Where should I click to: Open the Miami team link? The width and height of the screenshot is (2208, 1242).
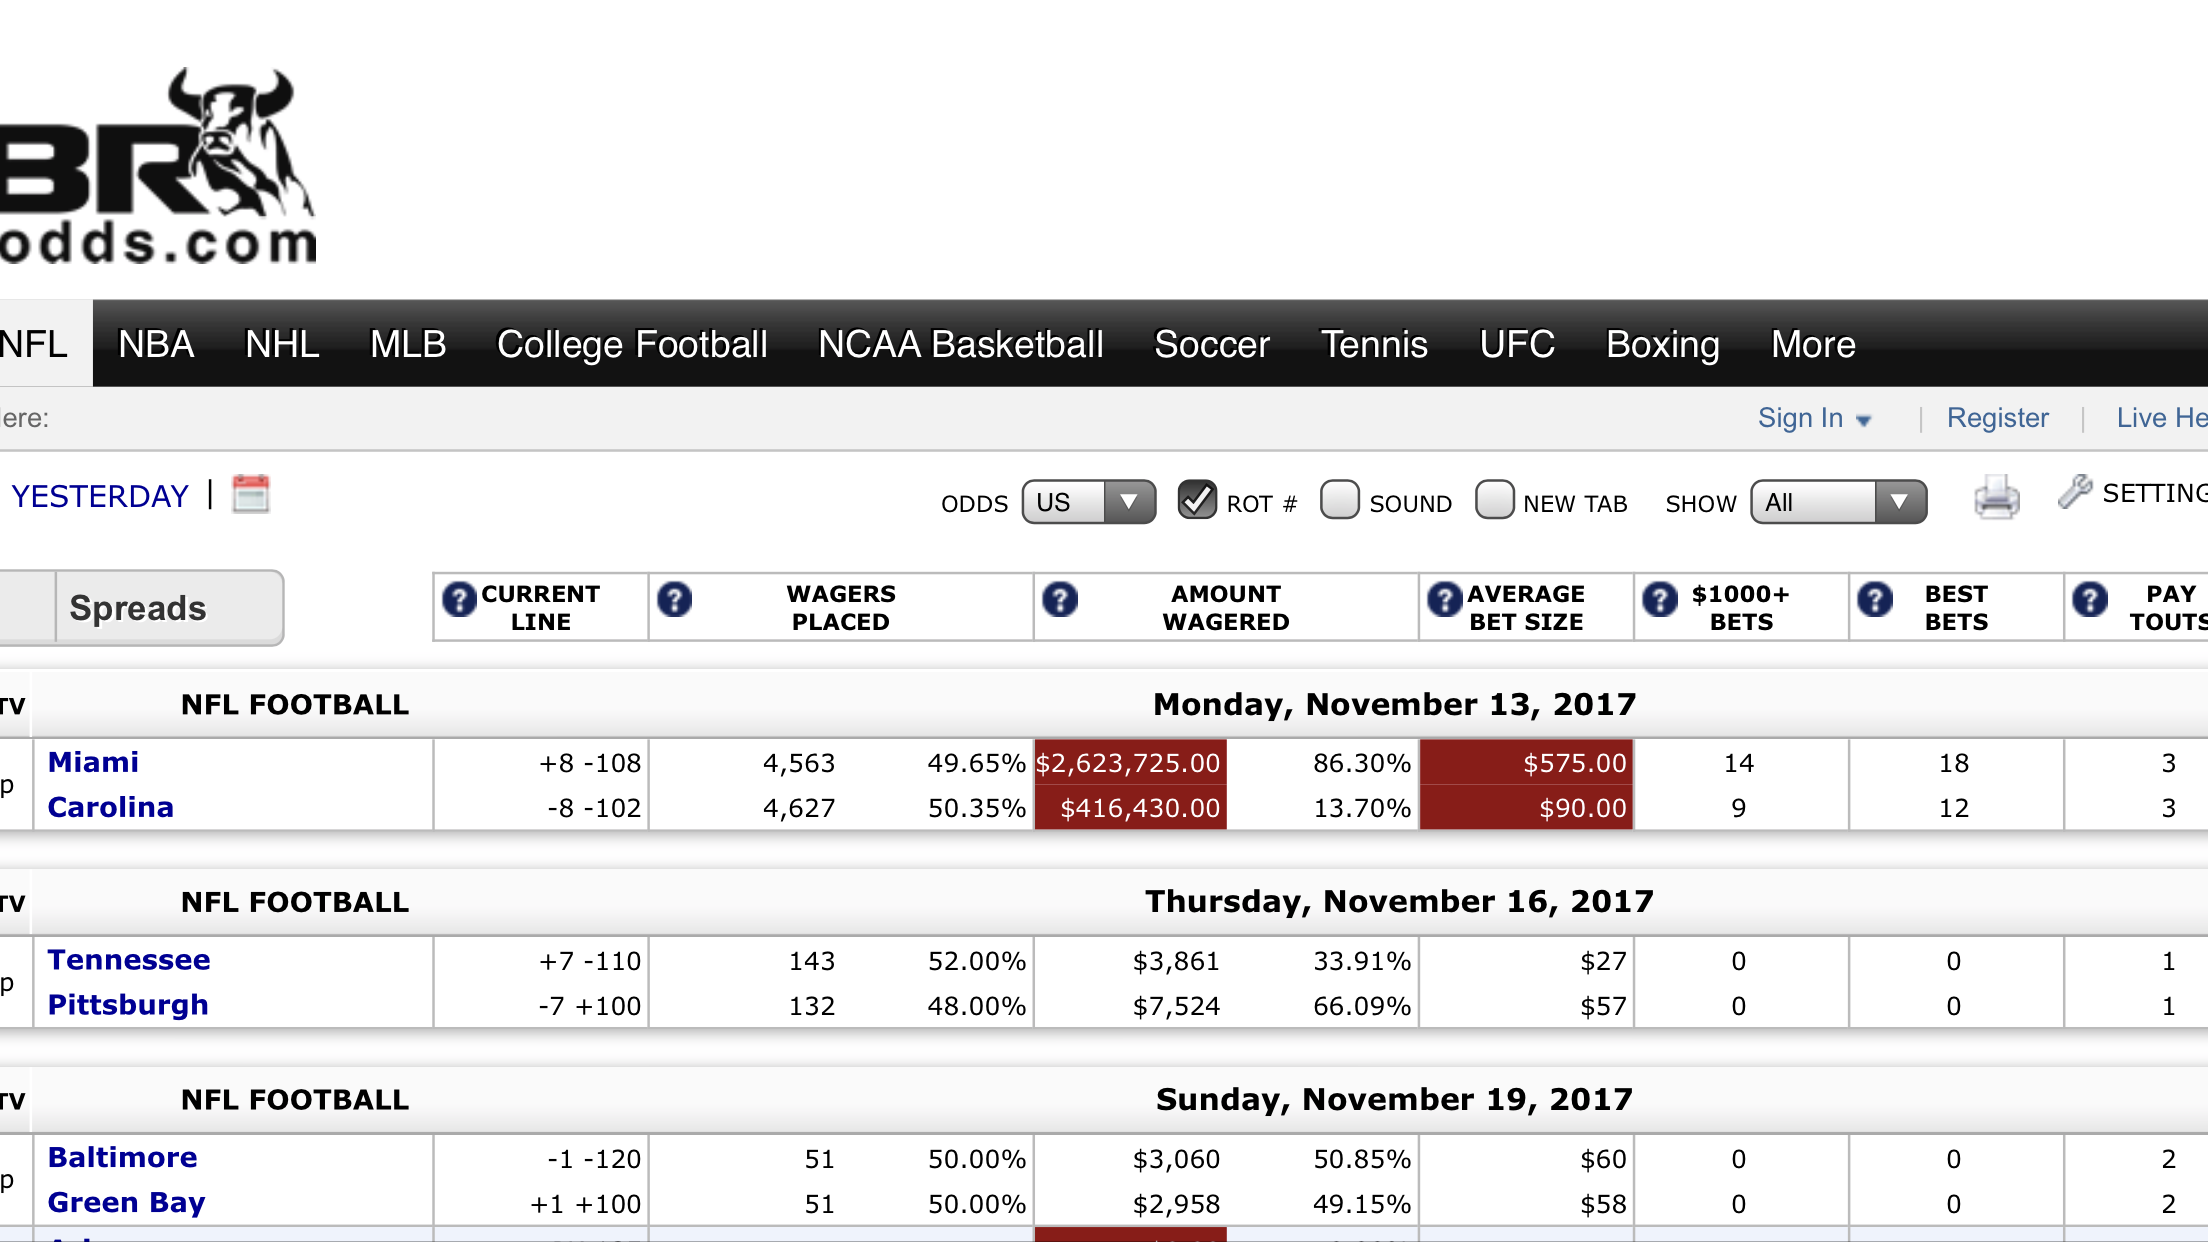pyautogui.click(x=93, y=762)
